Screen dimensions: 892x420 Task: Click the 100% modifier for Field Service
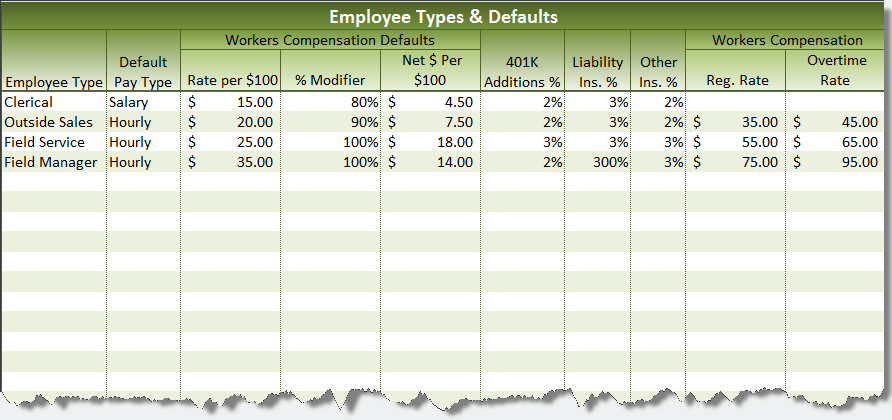(331, 142)
